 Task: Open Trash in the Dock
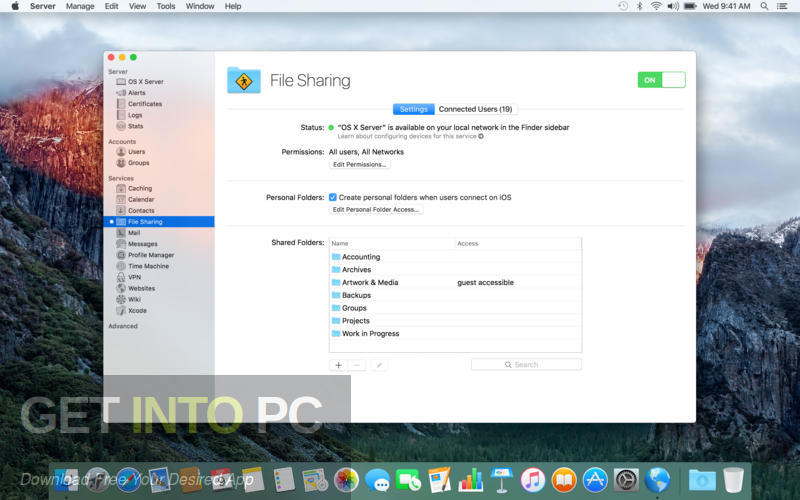tap(733, 480)
